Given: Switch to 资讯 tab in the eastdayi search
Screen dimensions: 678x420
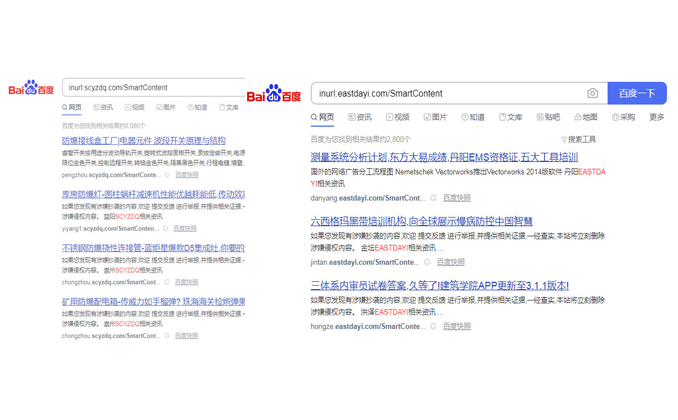Looking at the screenshot, I should (360, 117).
